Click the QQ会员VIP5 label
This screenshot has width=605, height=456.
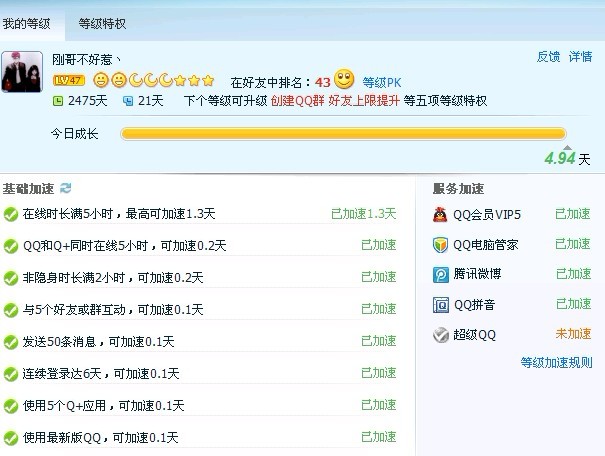[x=487, y=214]
